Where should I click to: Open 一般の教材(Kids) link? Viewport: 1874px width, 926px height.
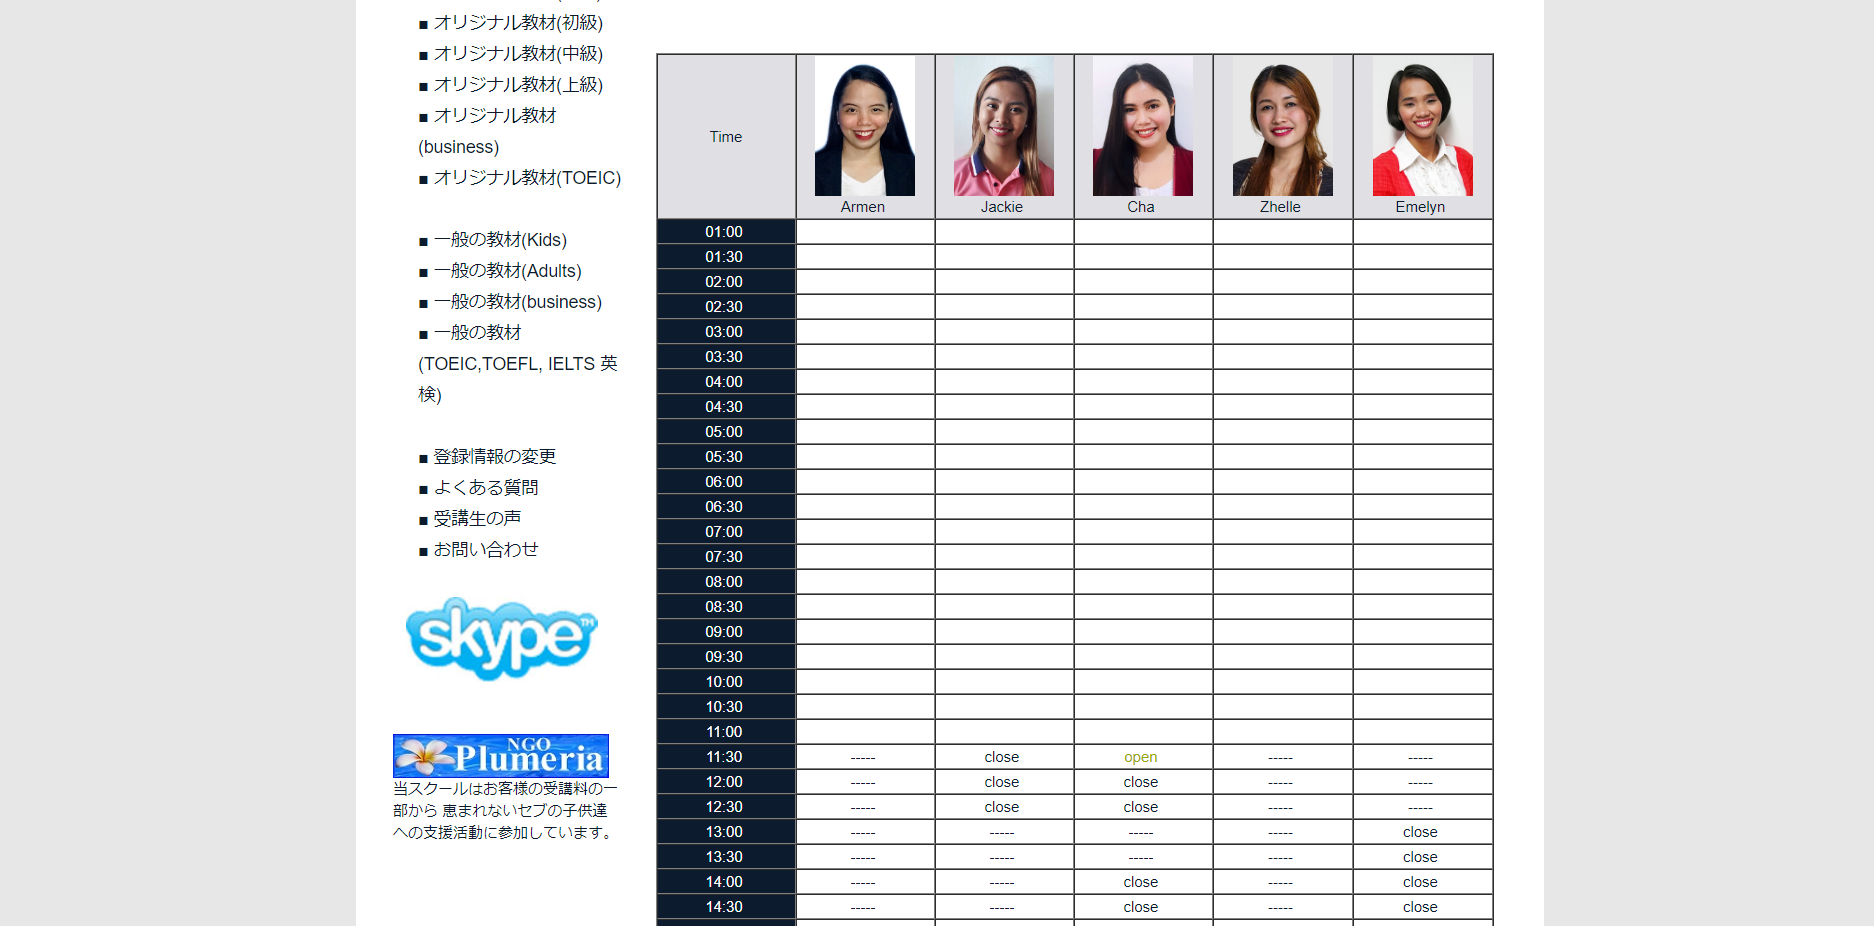[x=499, y=239]
